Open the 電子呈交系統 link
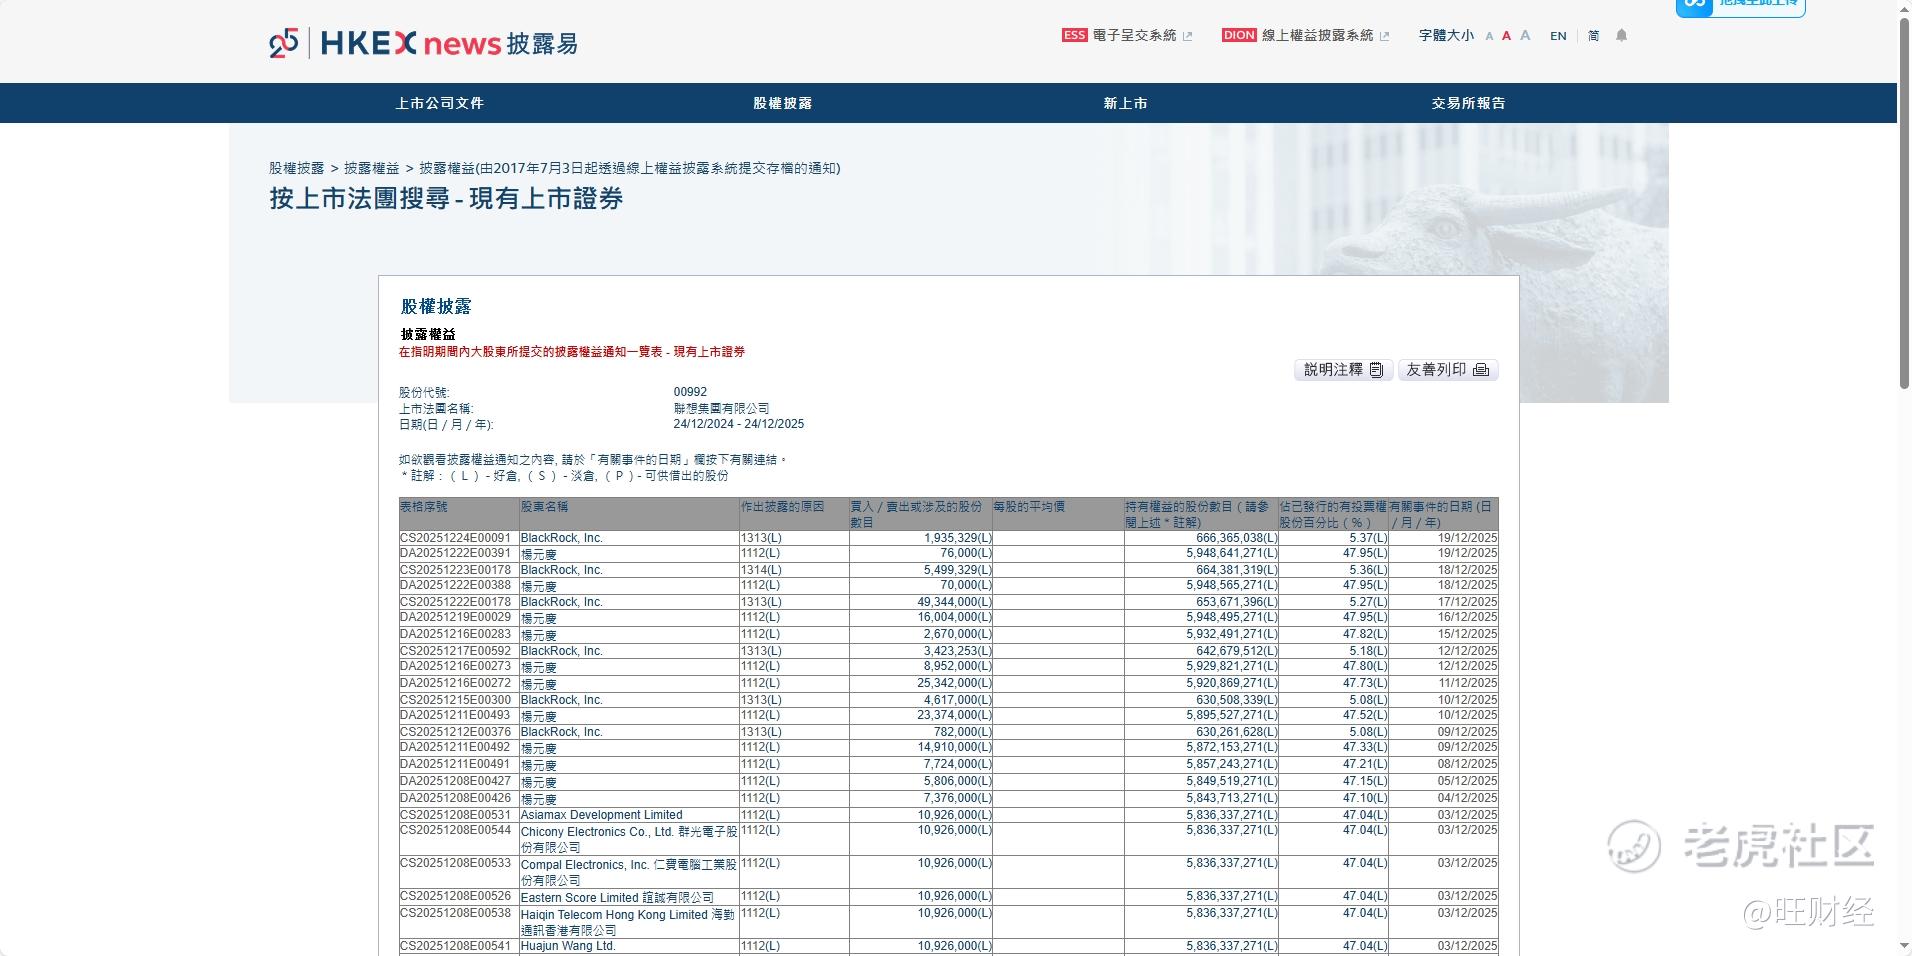1912x956 pixels. pos(1135,35)
